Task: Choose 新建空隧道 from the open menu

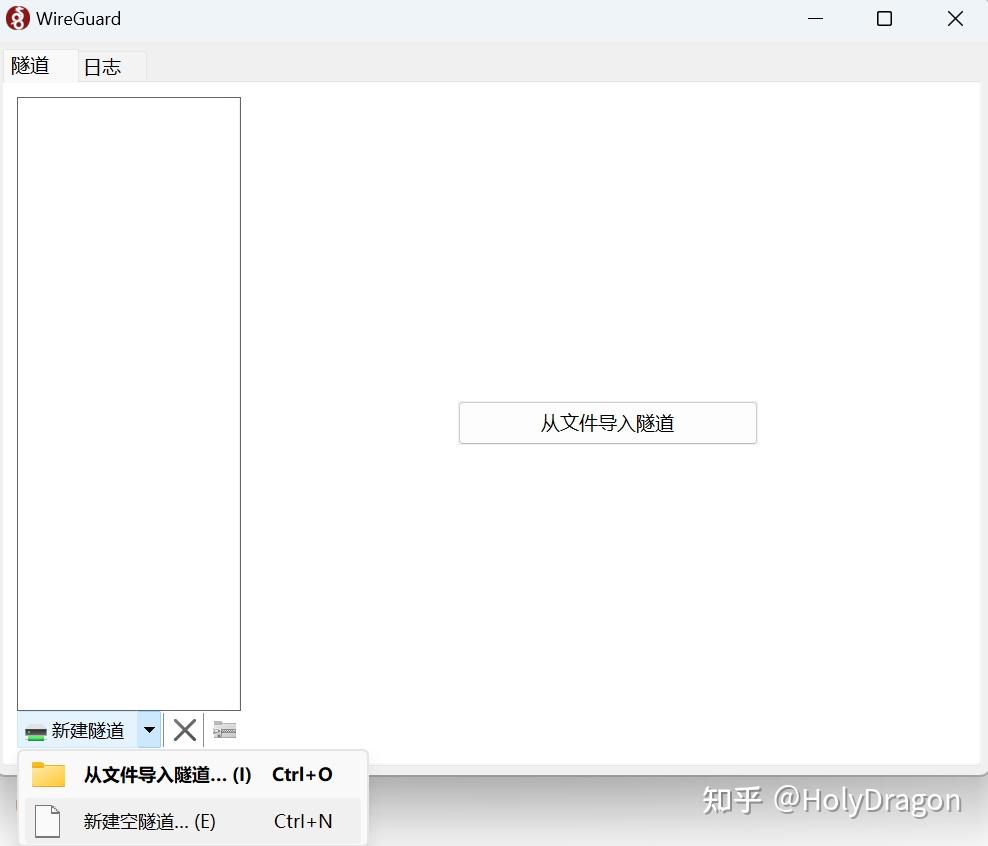Action: pos(148,820)
